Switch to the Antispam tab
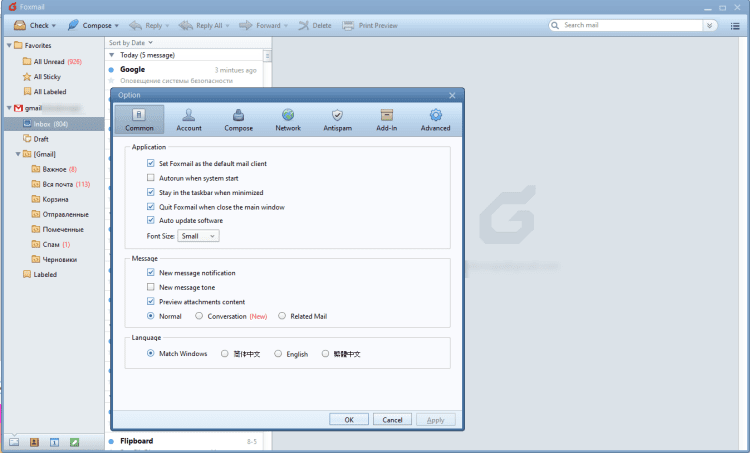Screen dimensions: 750x453 pyautogui.click(x=337, y=120)
